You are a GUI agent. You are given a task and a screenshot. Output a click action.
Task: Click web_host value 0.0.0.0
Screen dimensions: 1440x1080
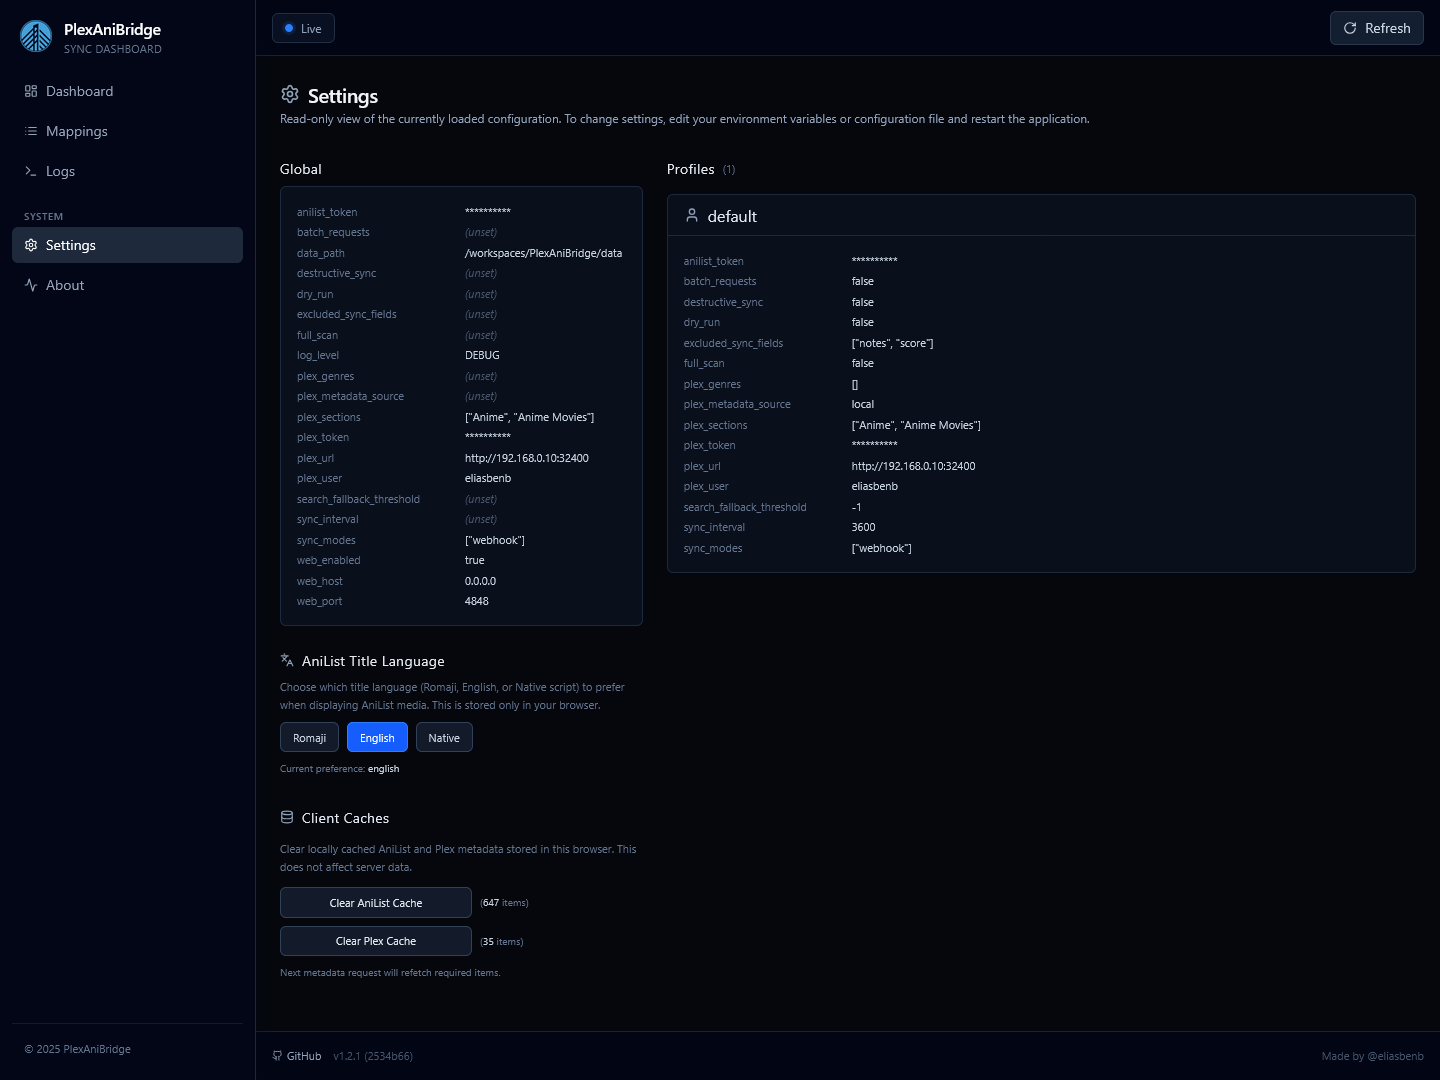coord(480,581)
